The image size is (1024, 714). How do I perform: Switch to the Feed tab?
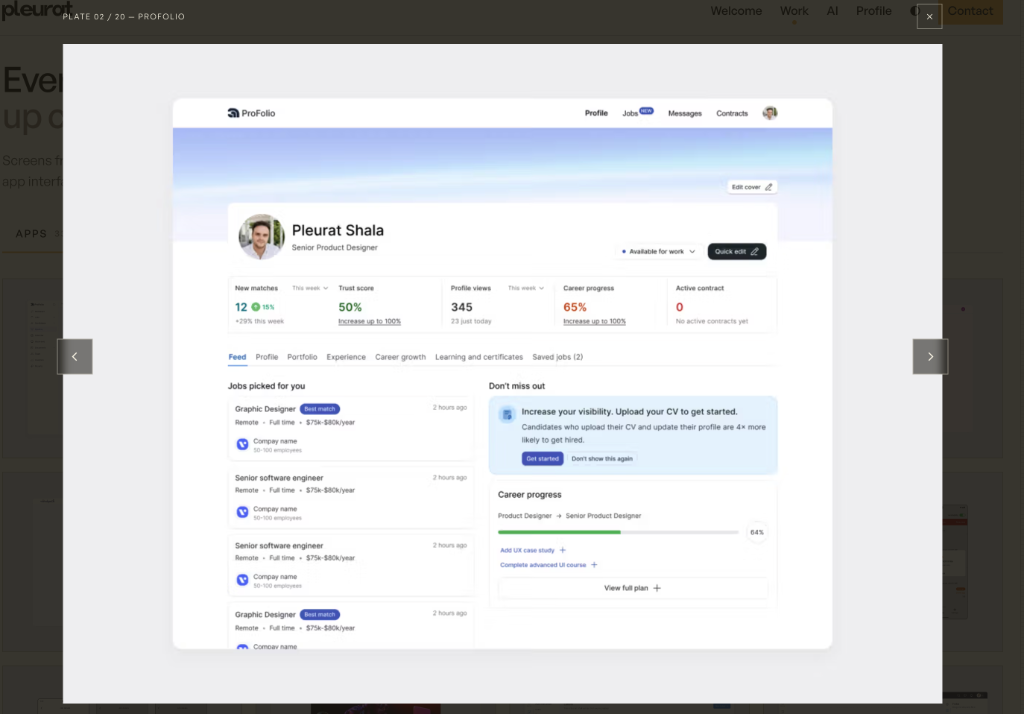(237, 357)
